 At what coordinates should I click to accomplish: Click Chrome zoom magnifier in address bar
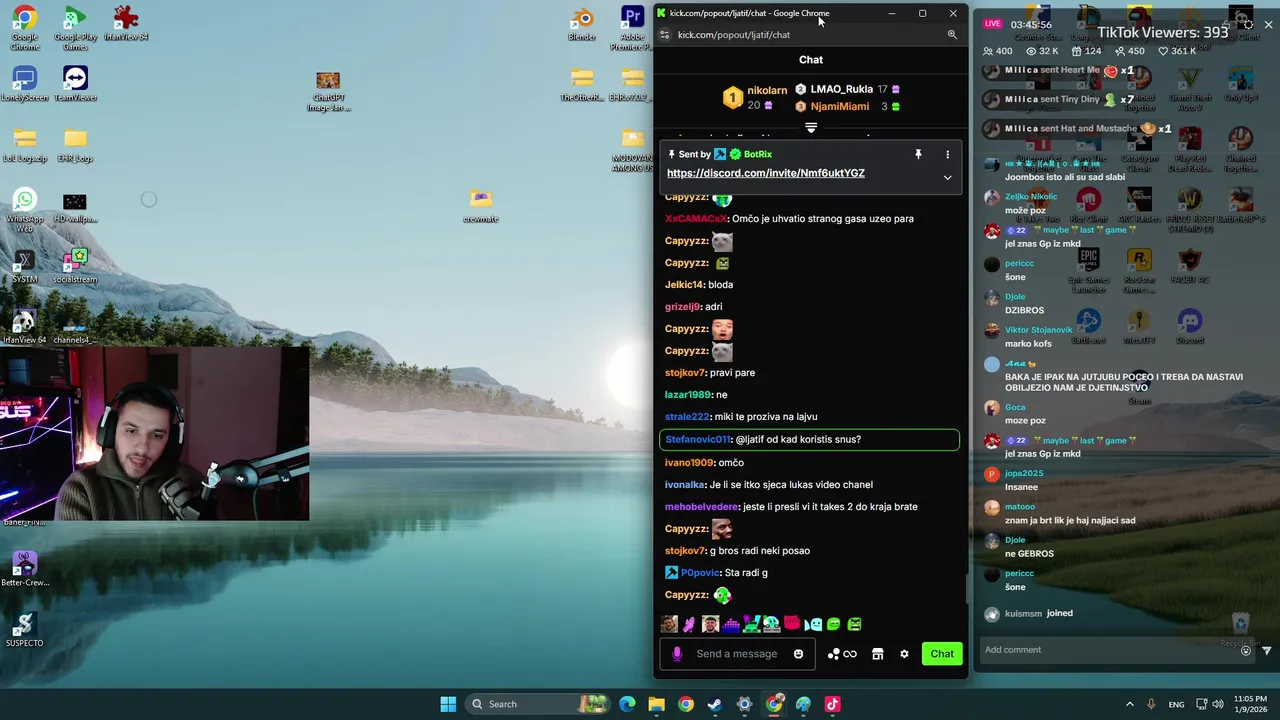point(952,35)
